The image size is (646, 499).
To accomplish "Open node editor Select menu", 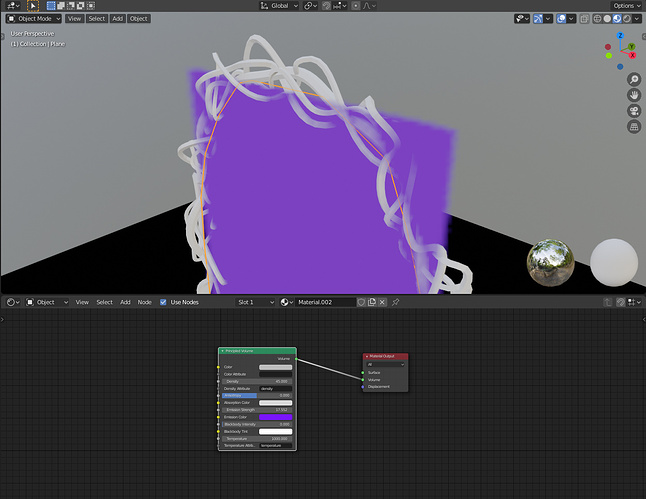I will [104, 302].
